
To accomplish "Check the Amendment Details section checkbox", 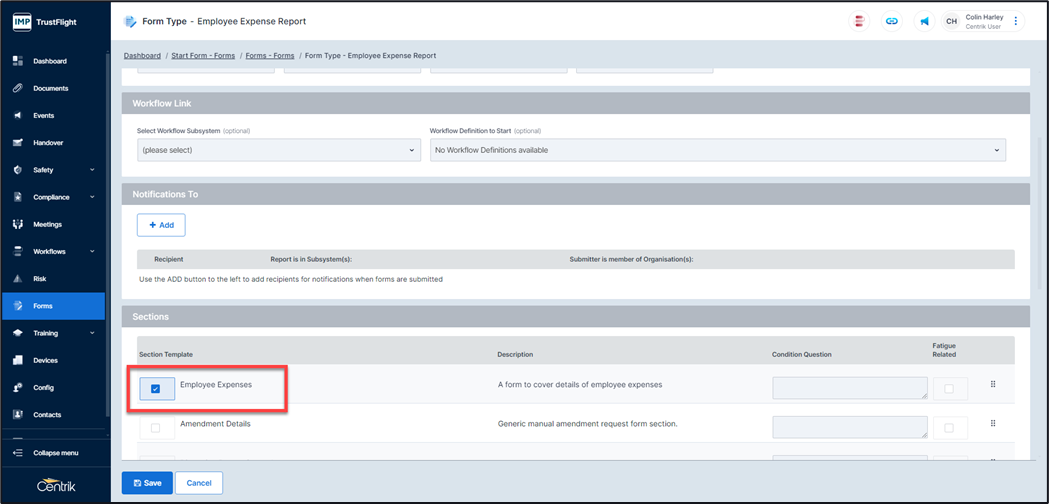I will point(156,428).
